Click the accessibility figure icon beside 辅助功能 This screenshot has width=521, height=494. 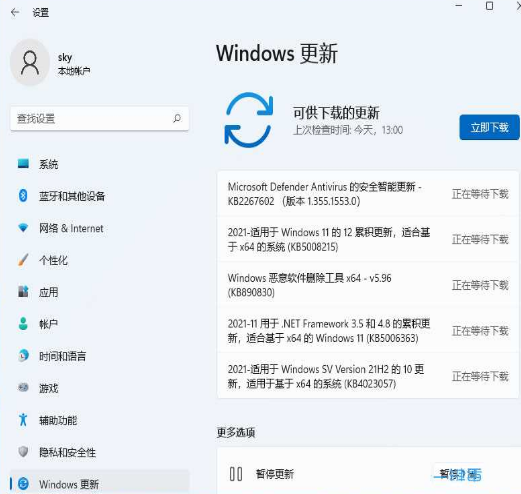click(23, 420)
